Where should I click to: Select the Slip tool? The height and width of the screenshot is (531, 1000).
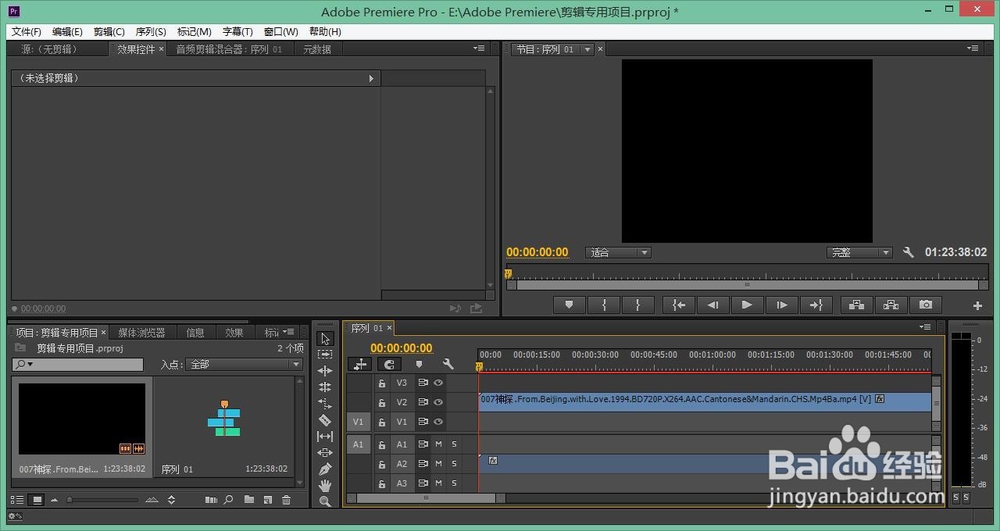(325, 437)
